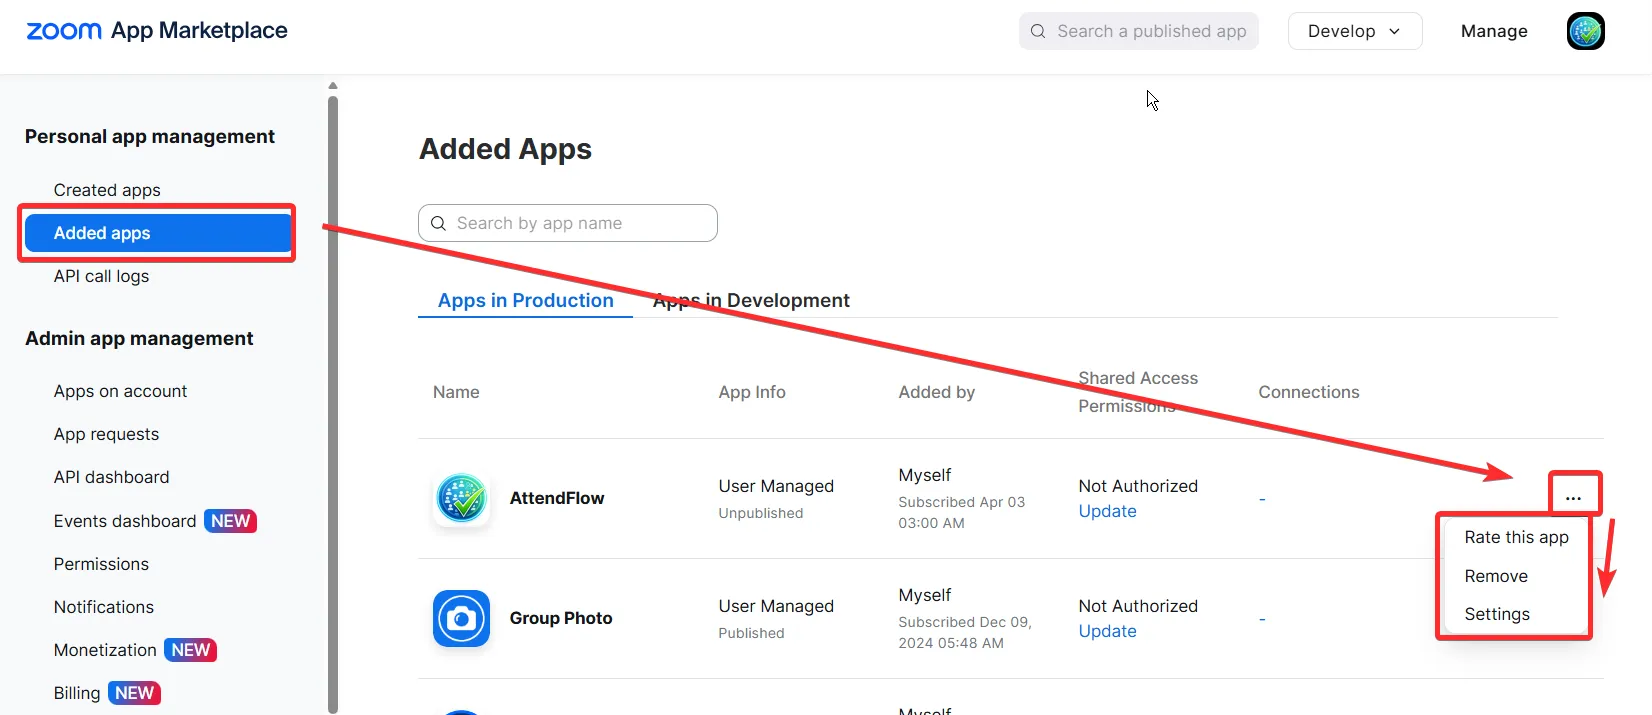Click the NEW badge beside Billing
This screenshot has width=1652, height=715.
(x=134, y=693)
